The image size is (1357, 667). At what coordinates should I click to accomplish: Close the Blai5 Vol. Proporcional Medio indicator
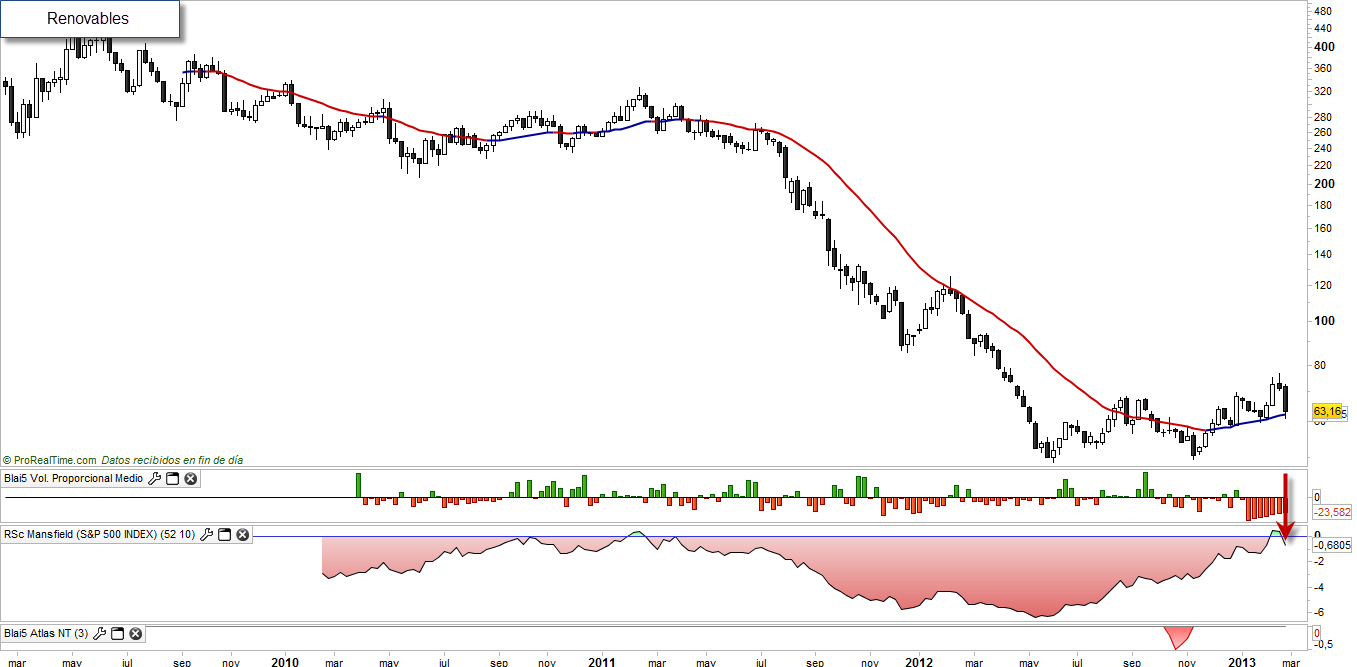click(190, 479)
